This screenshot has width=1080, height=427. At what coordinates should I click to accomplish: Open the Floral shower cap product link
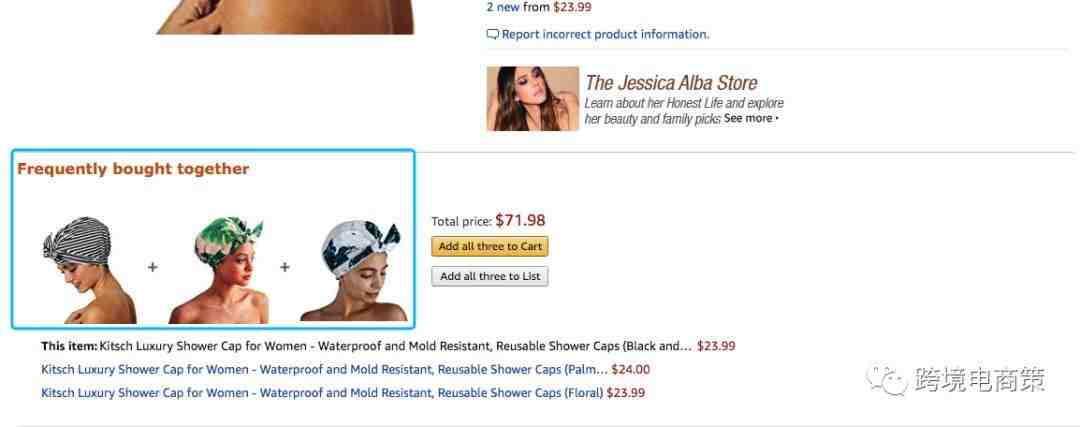(x=322, y=393)
